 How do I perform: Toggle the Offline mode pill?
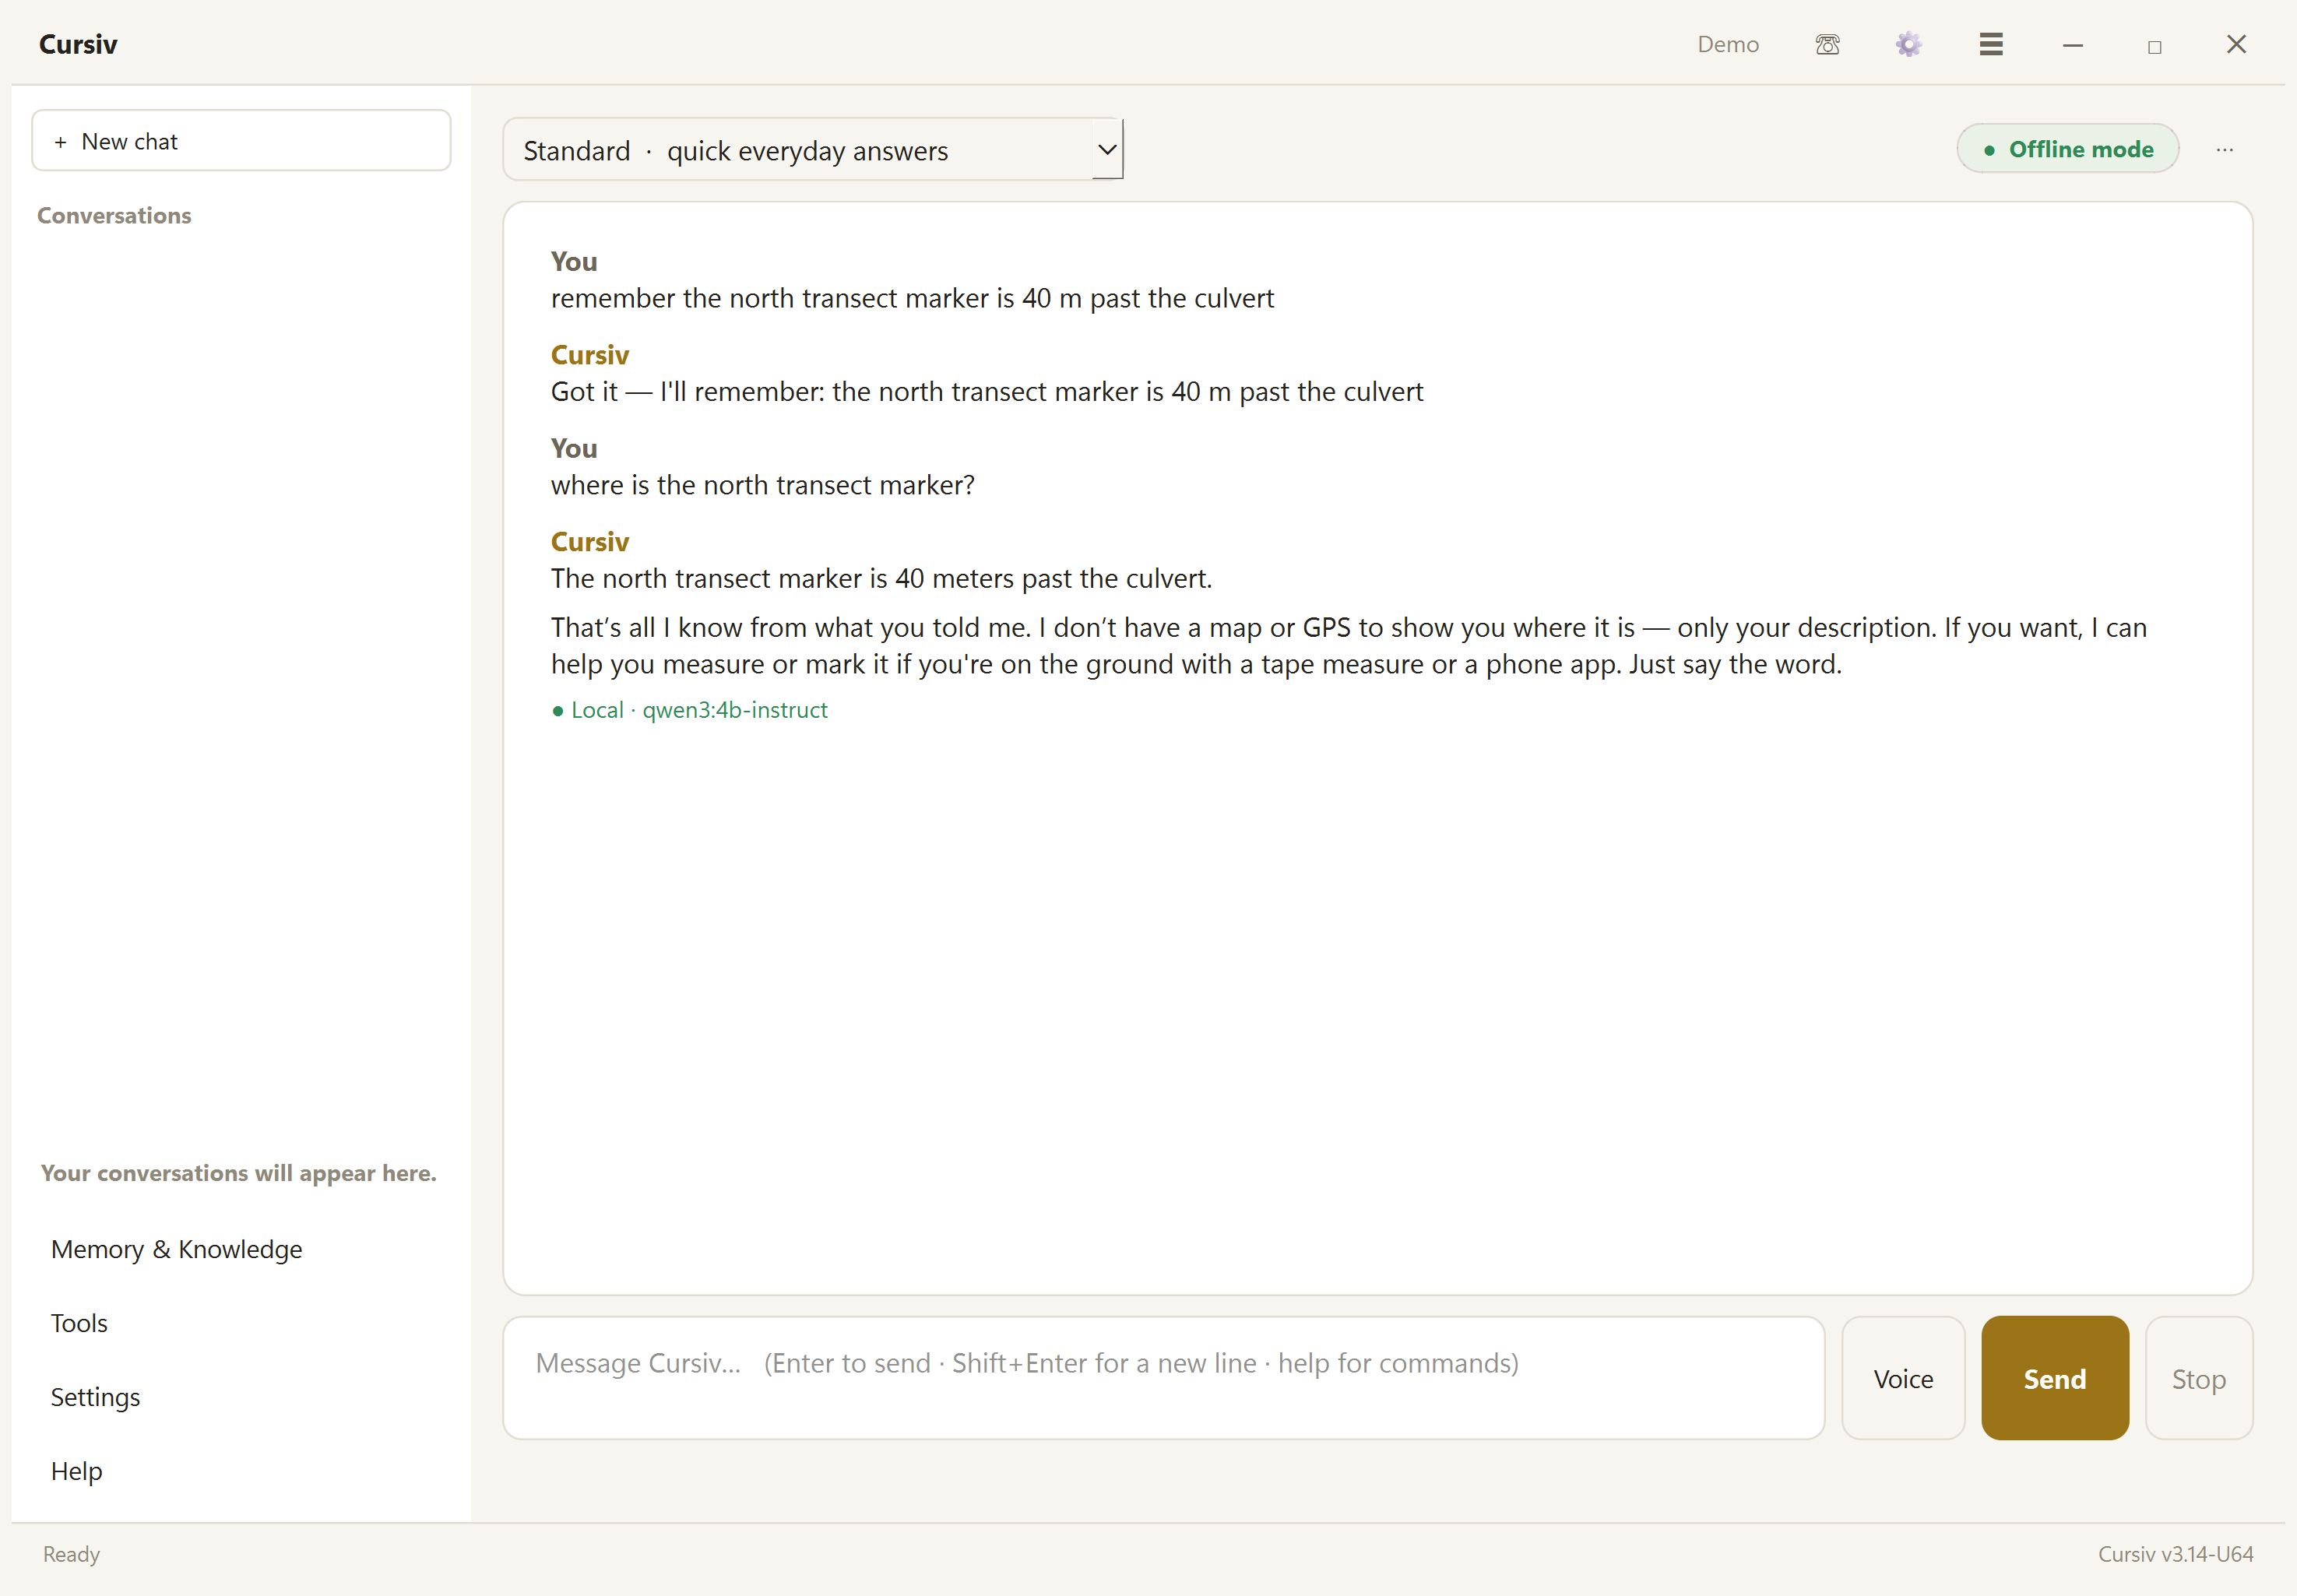2067,149
